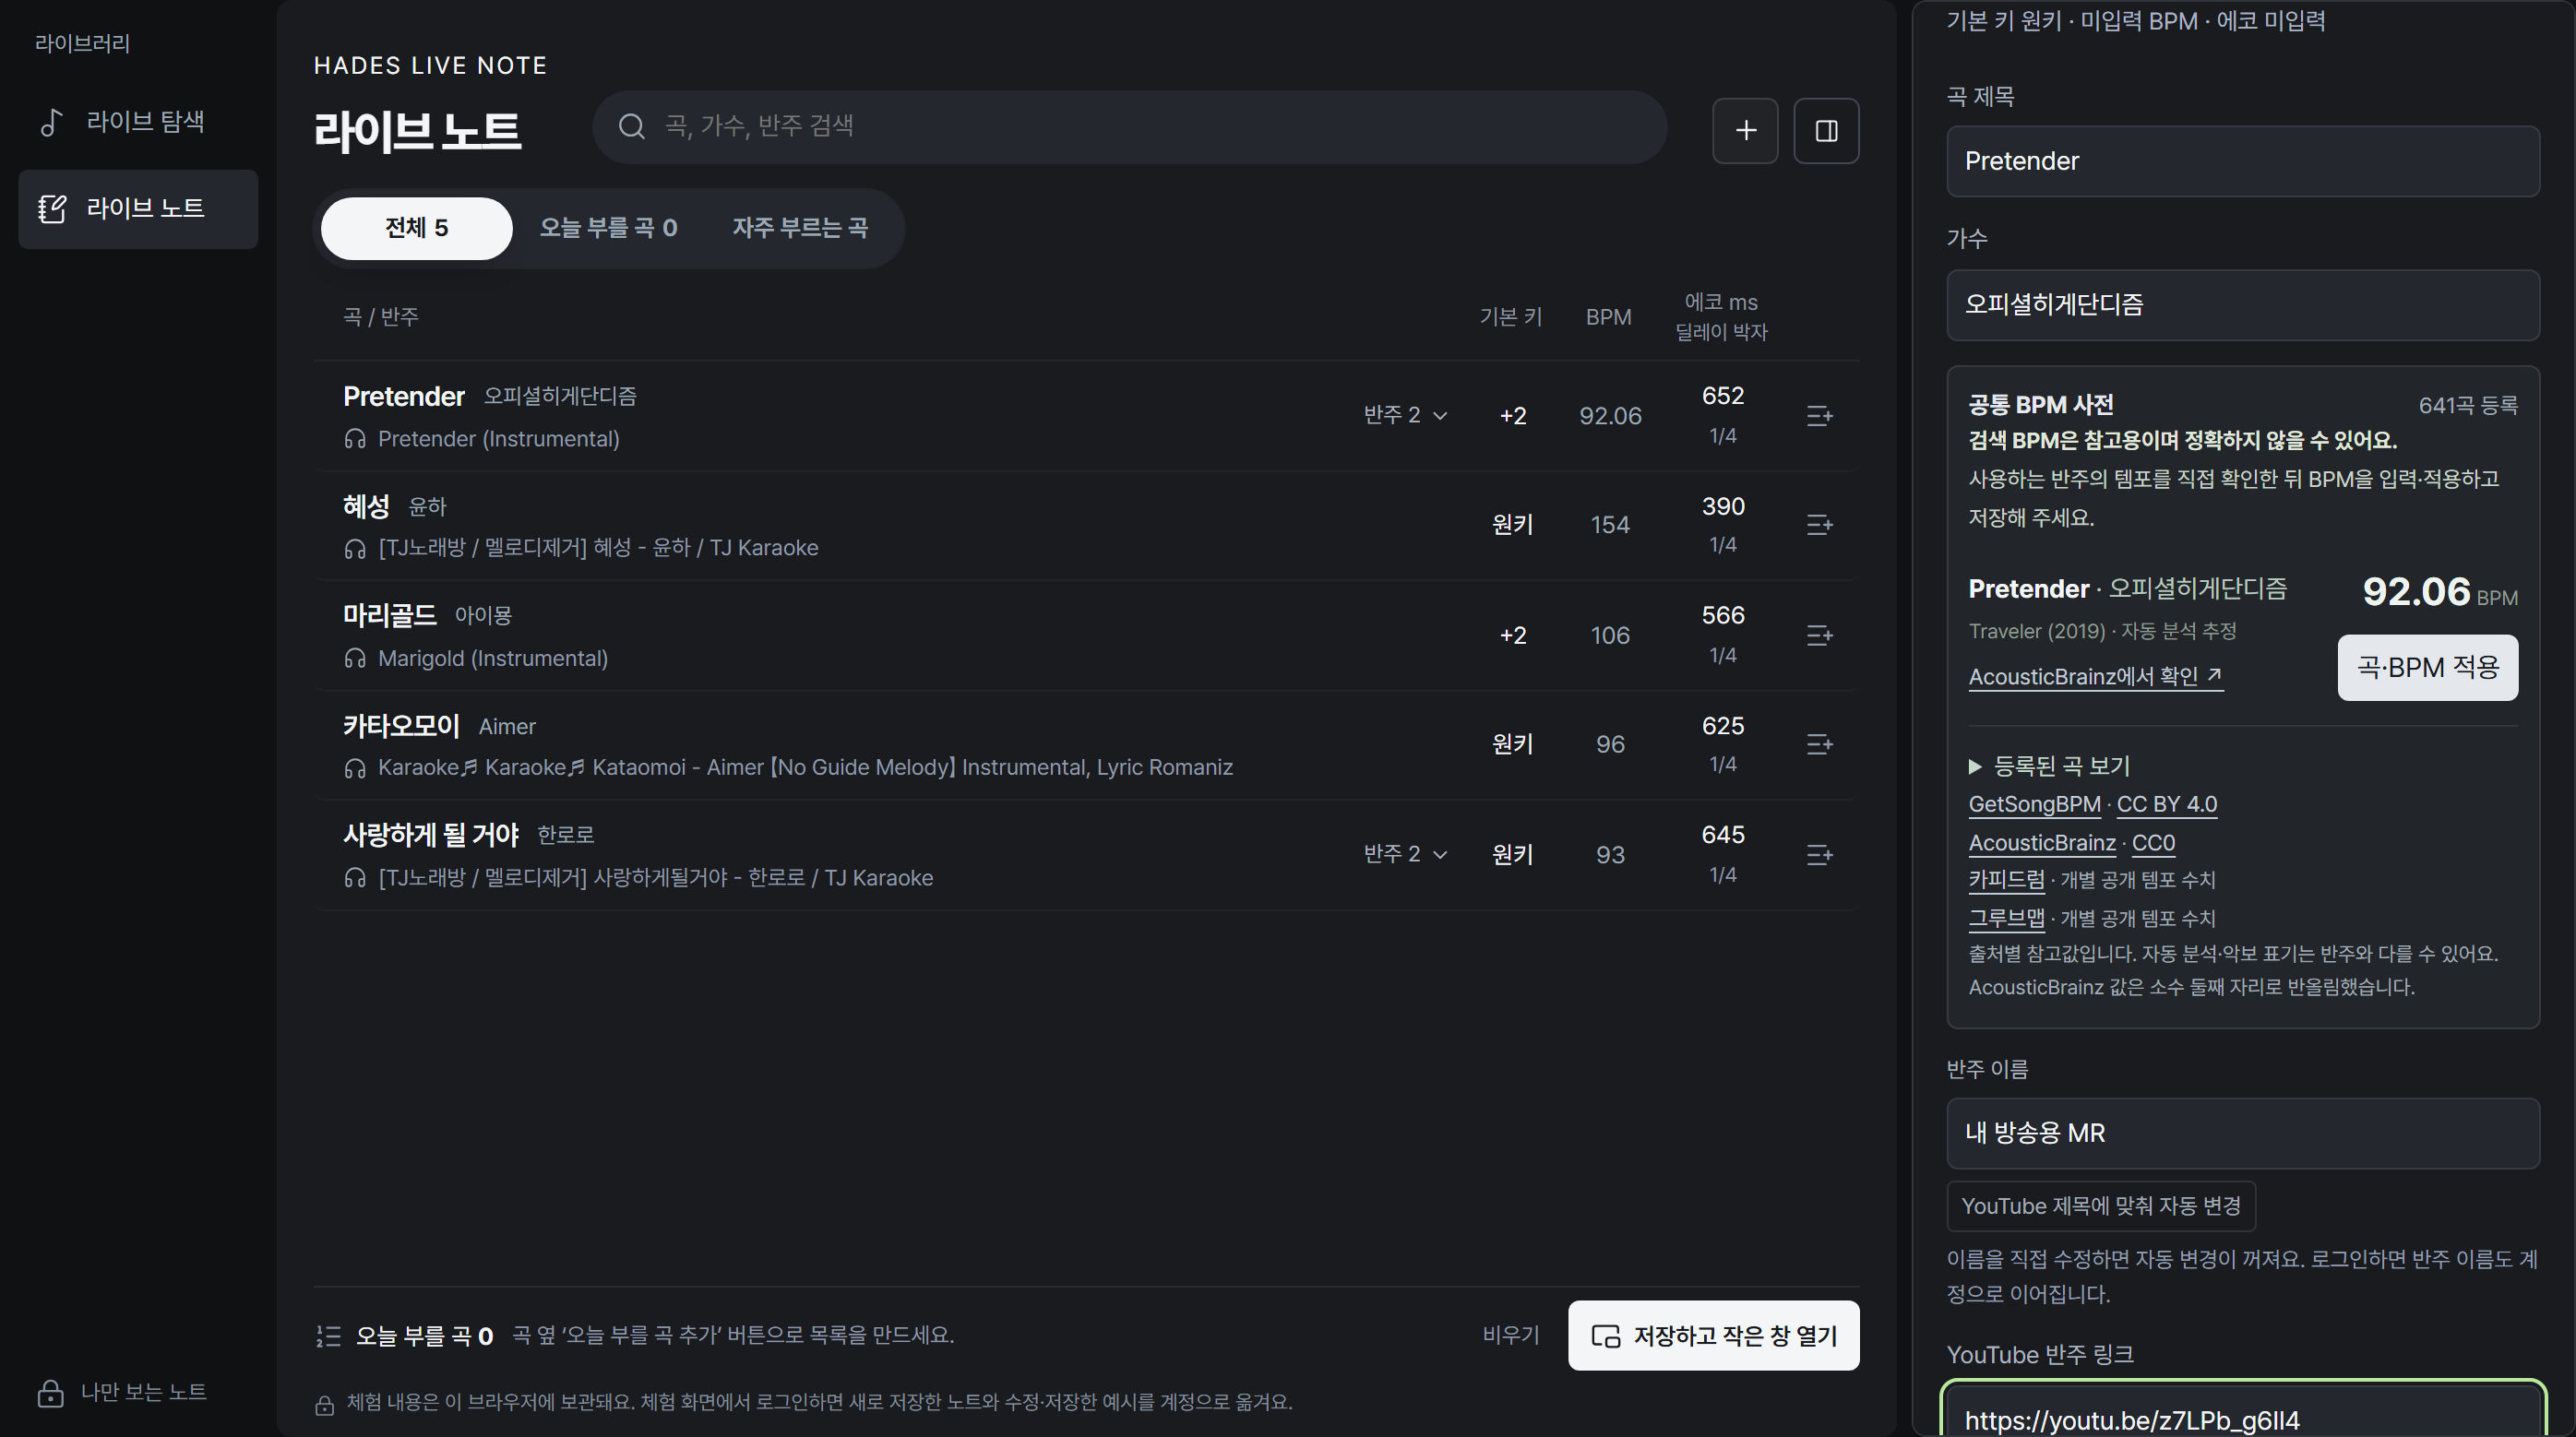Add 사랑하게 될 거야 to today's list
This screenshot has height=1437, width=2576.
click(1819, 854)
